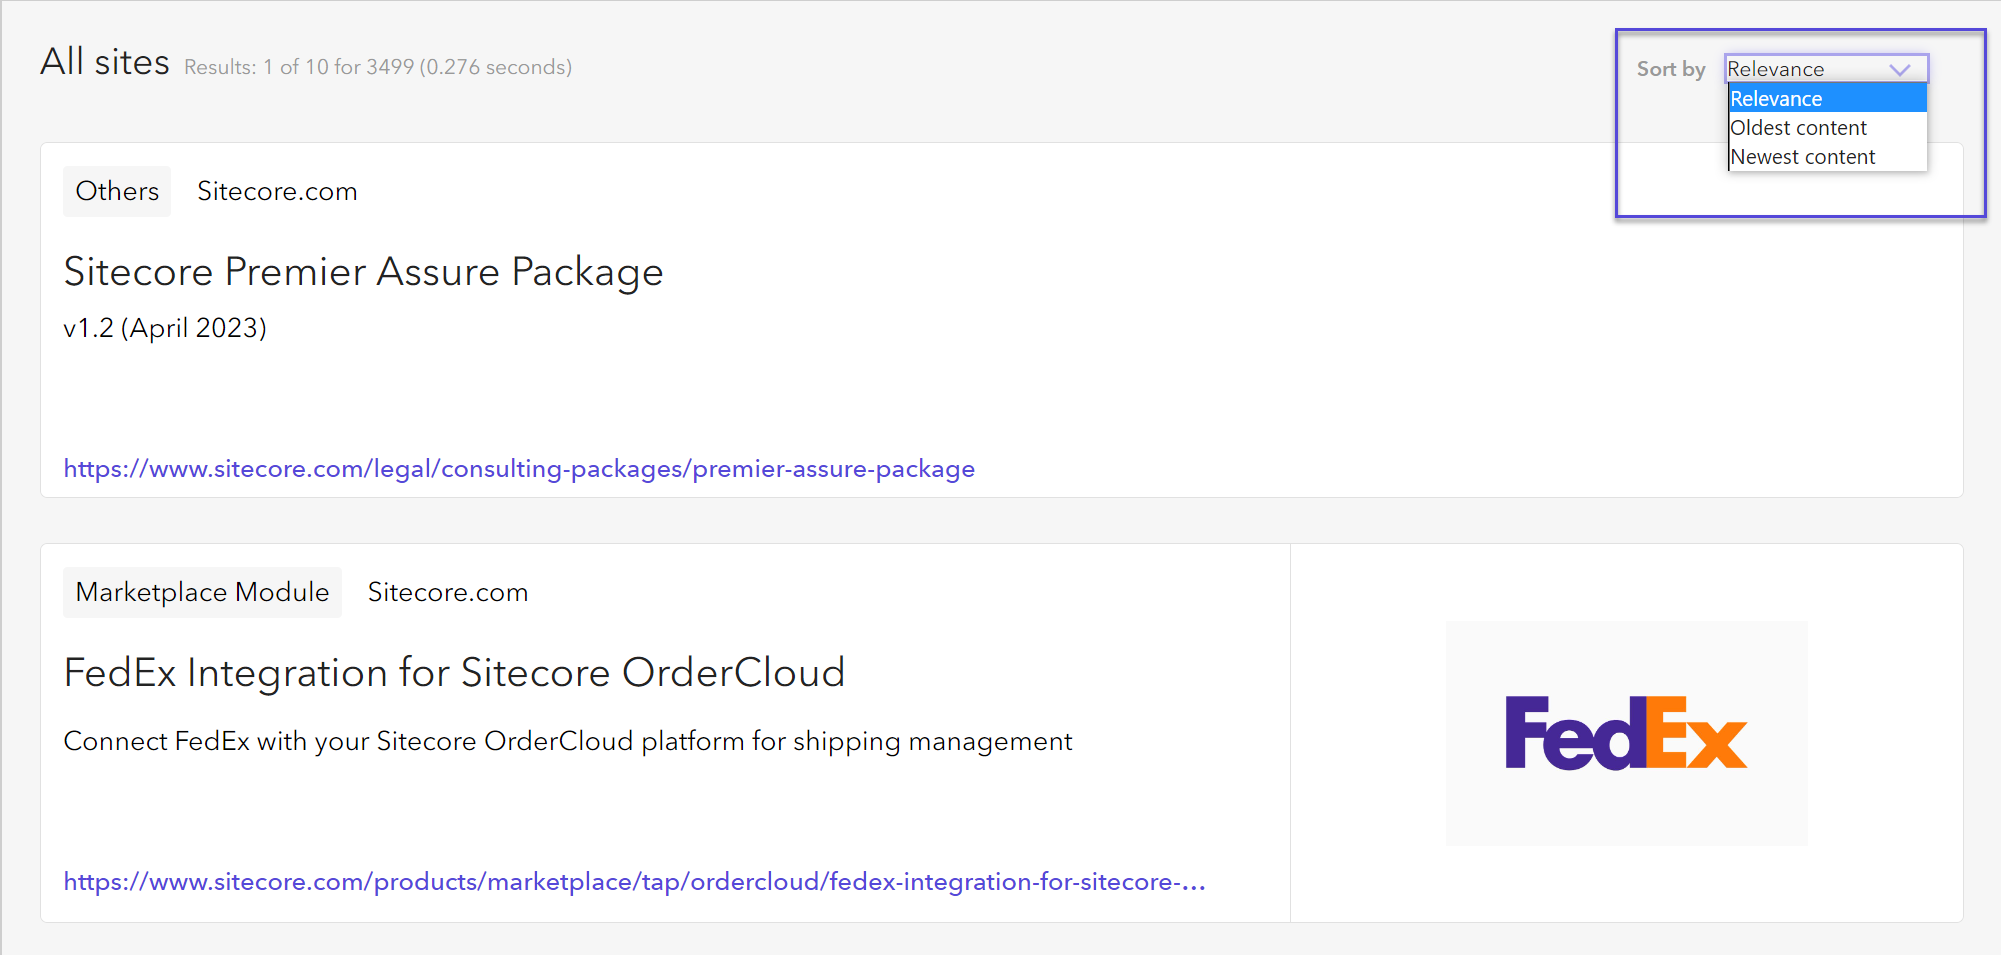Screen dimensions: 2001x955
Task: Click the Marketplace Module tag
Action: (x=202, y=592)
